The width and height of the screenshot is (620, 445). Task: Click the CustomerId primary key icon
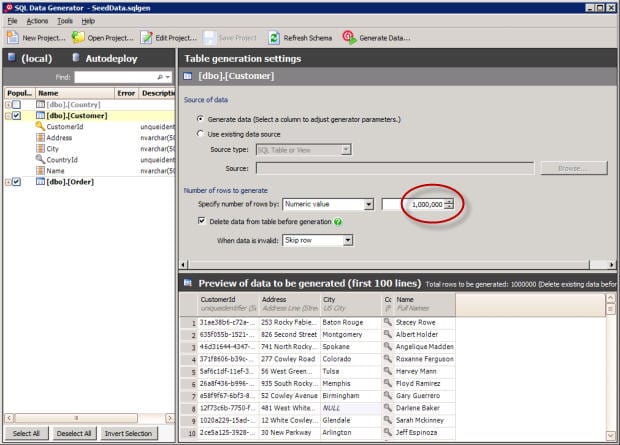pos(40,127)
